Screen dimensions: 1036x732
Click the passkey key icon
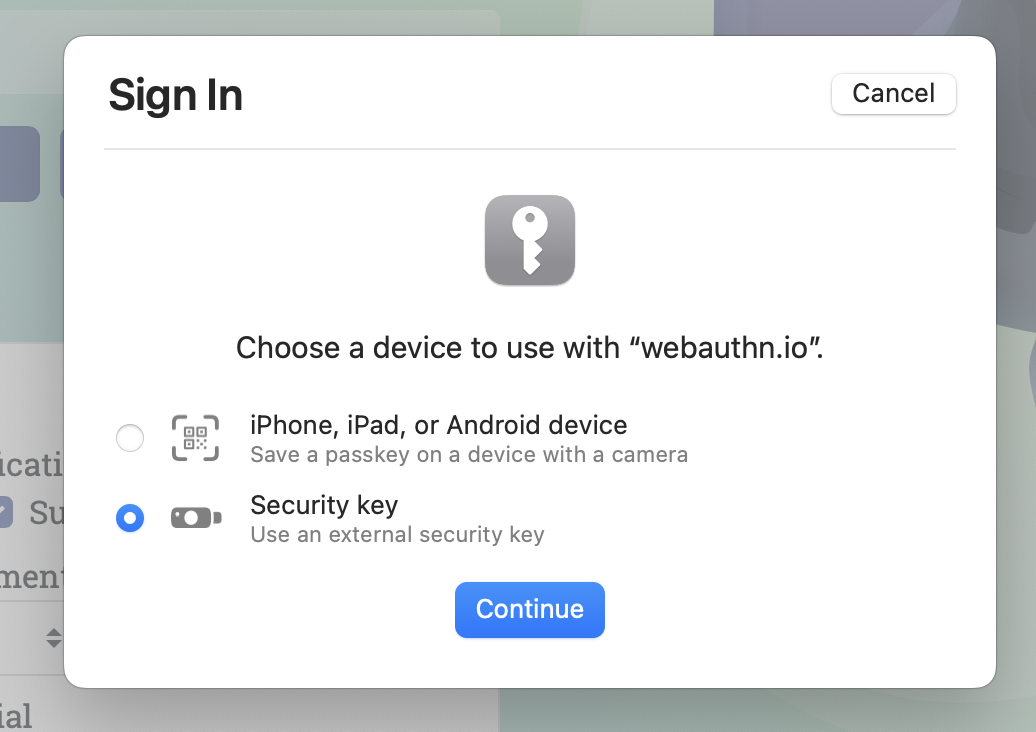click(529, 240)
